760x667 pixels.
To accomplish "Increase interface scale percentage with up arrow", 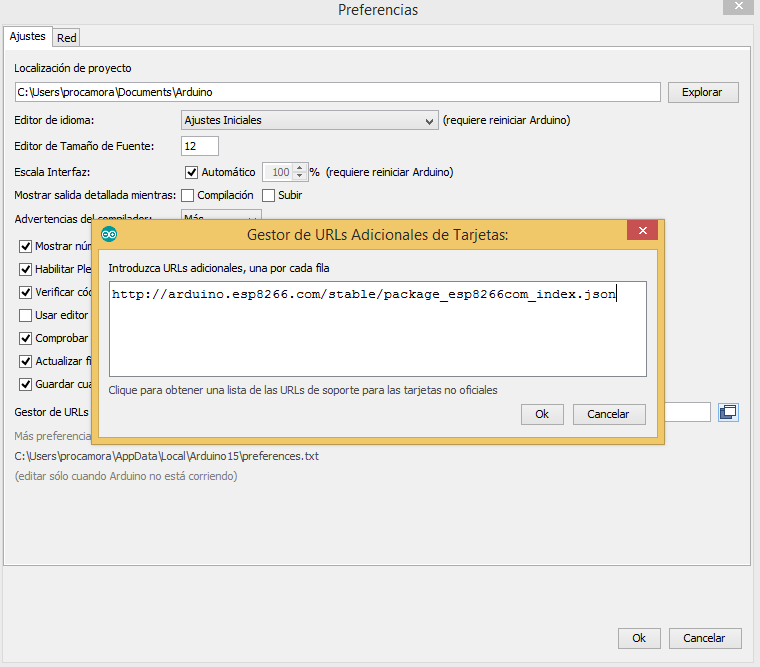I will (300, 168).
